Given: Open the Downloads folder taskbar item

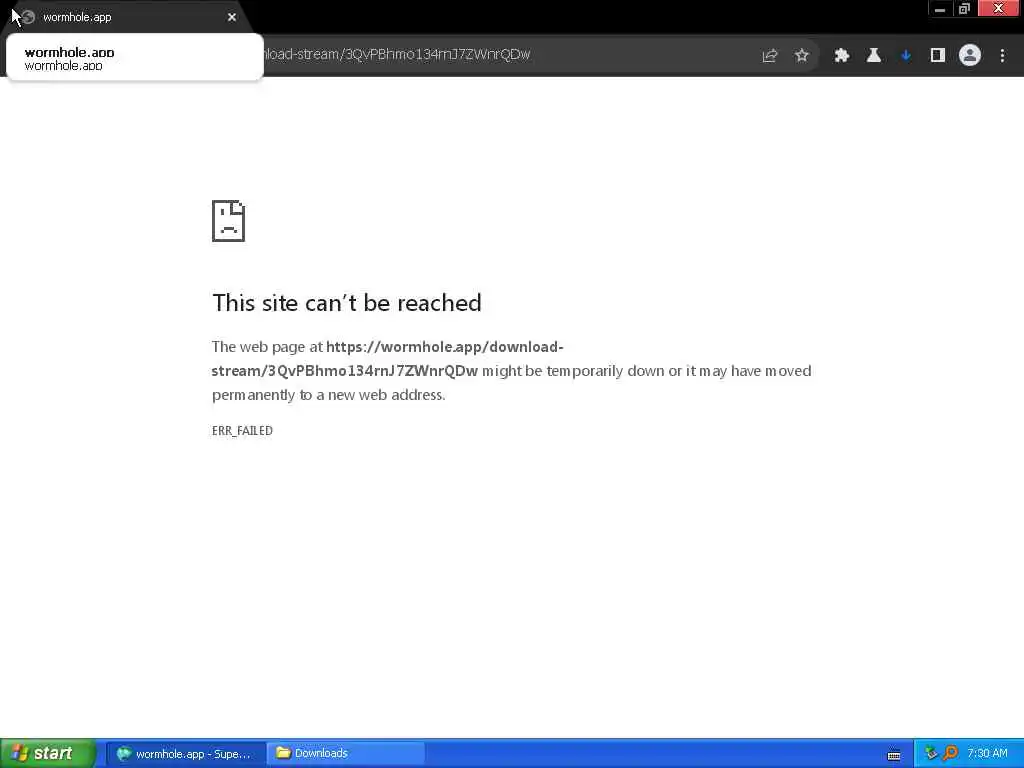Looking at the screenshot, I should pyautogui.click(x=346, y=754).
